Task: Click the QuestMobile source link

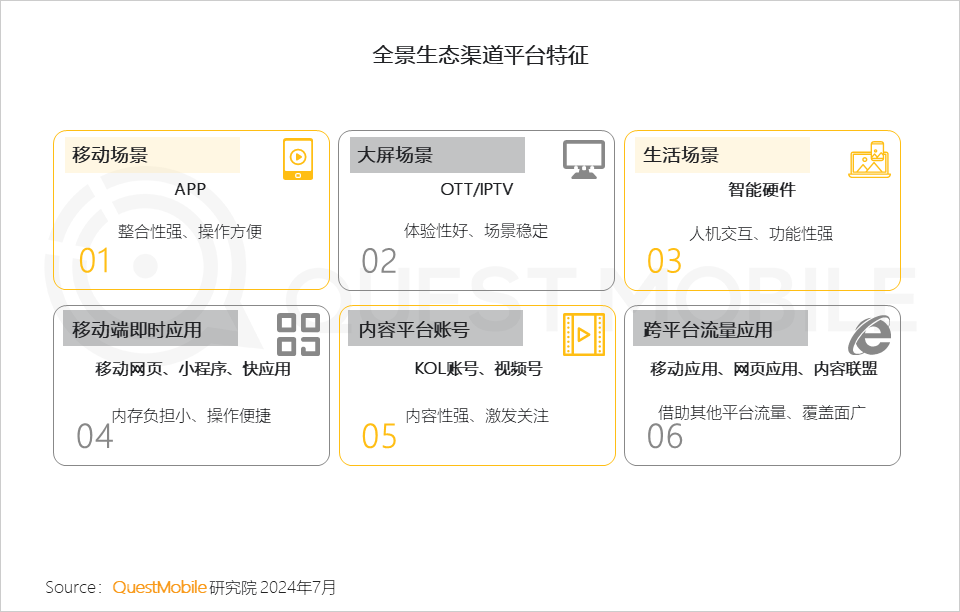Action: pyautogui.click(x=159, y=587)
